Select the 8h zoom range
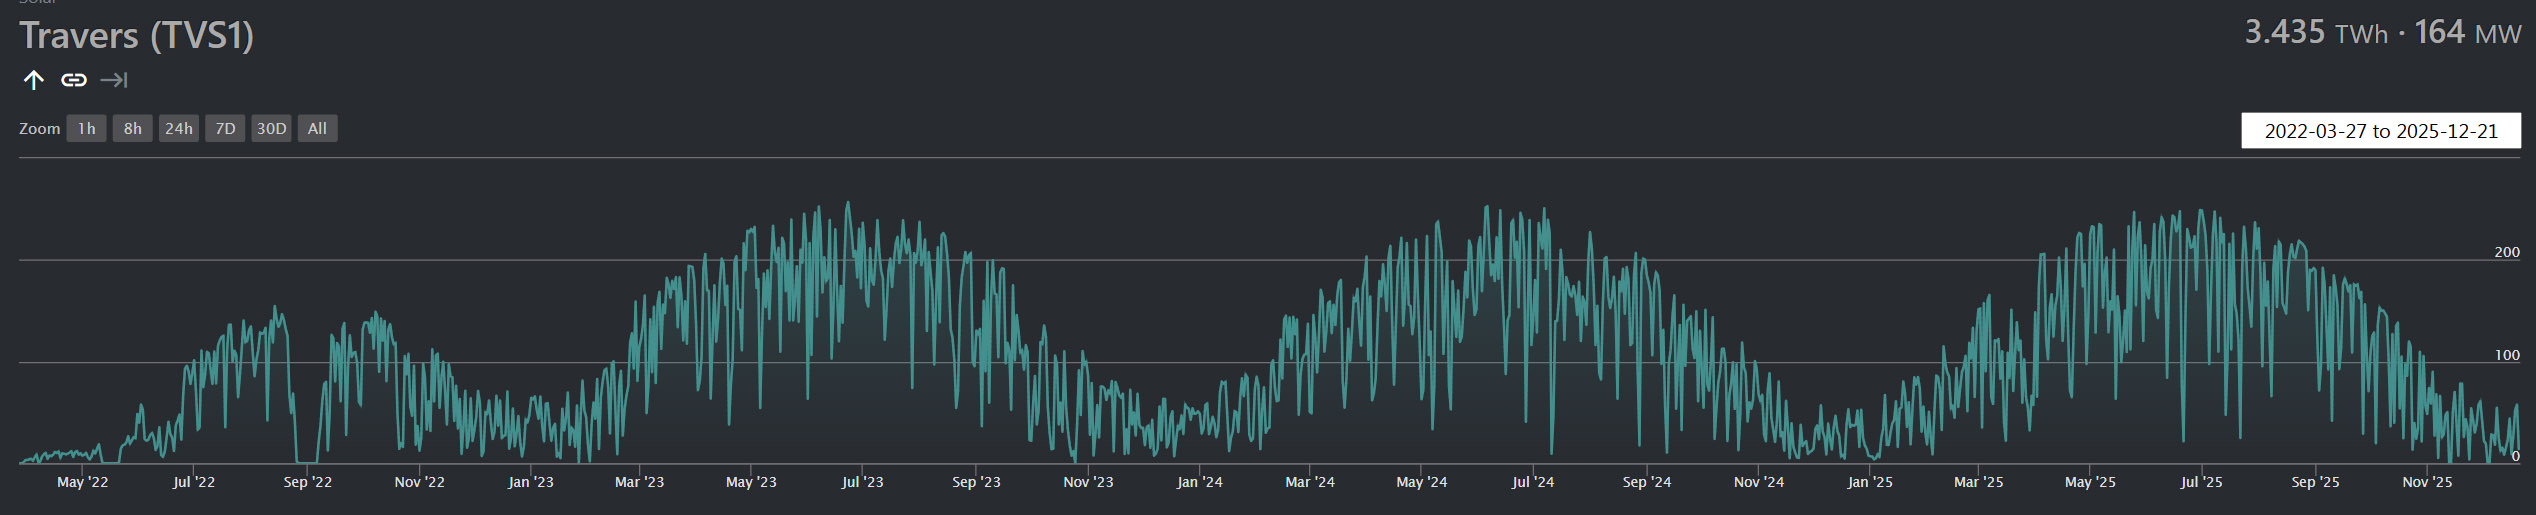The width and height of the screenshot is (2536, 515). [132, 129]
